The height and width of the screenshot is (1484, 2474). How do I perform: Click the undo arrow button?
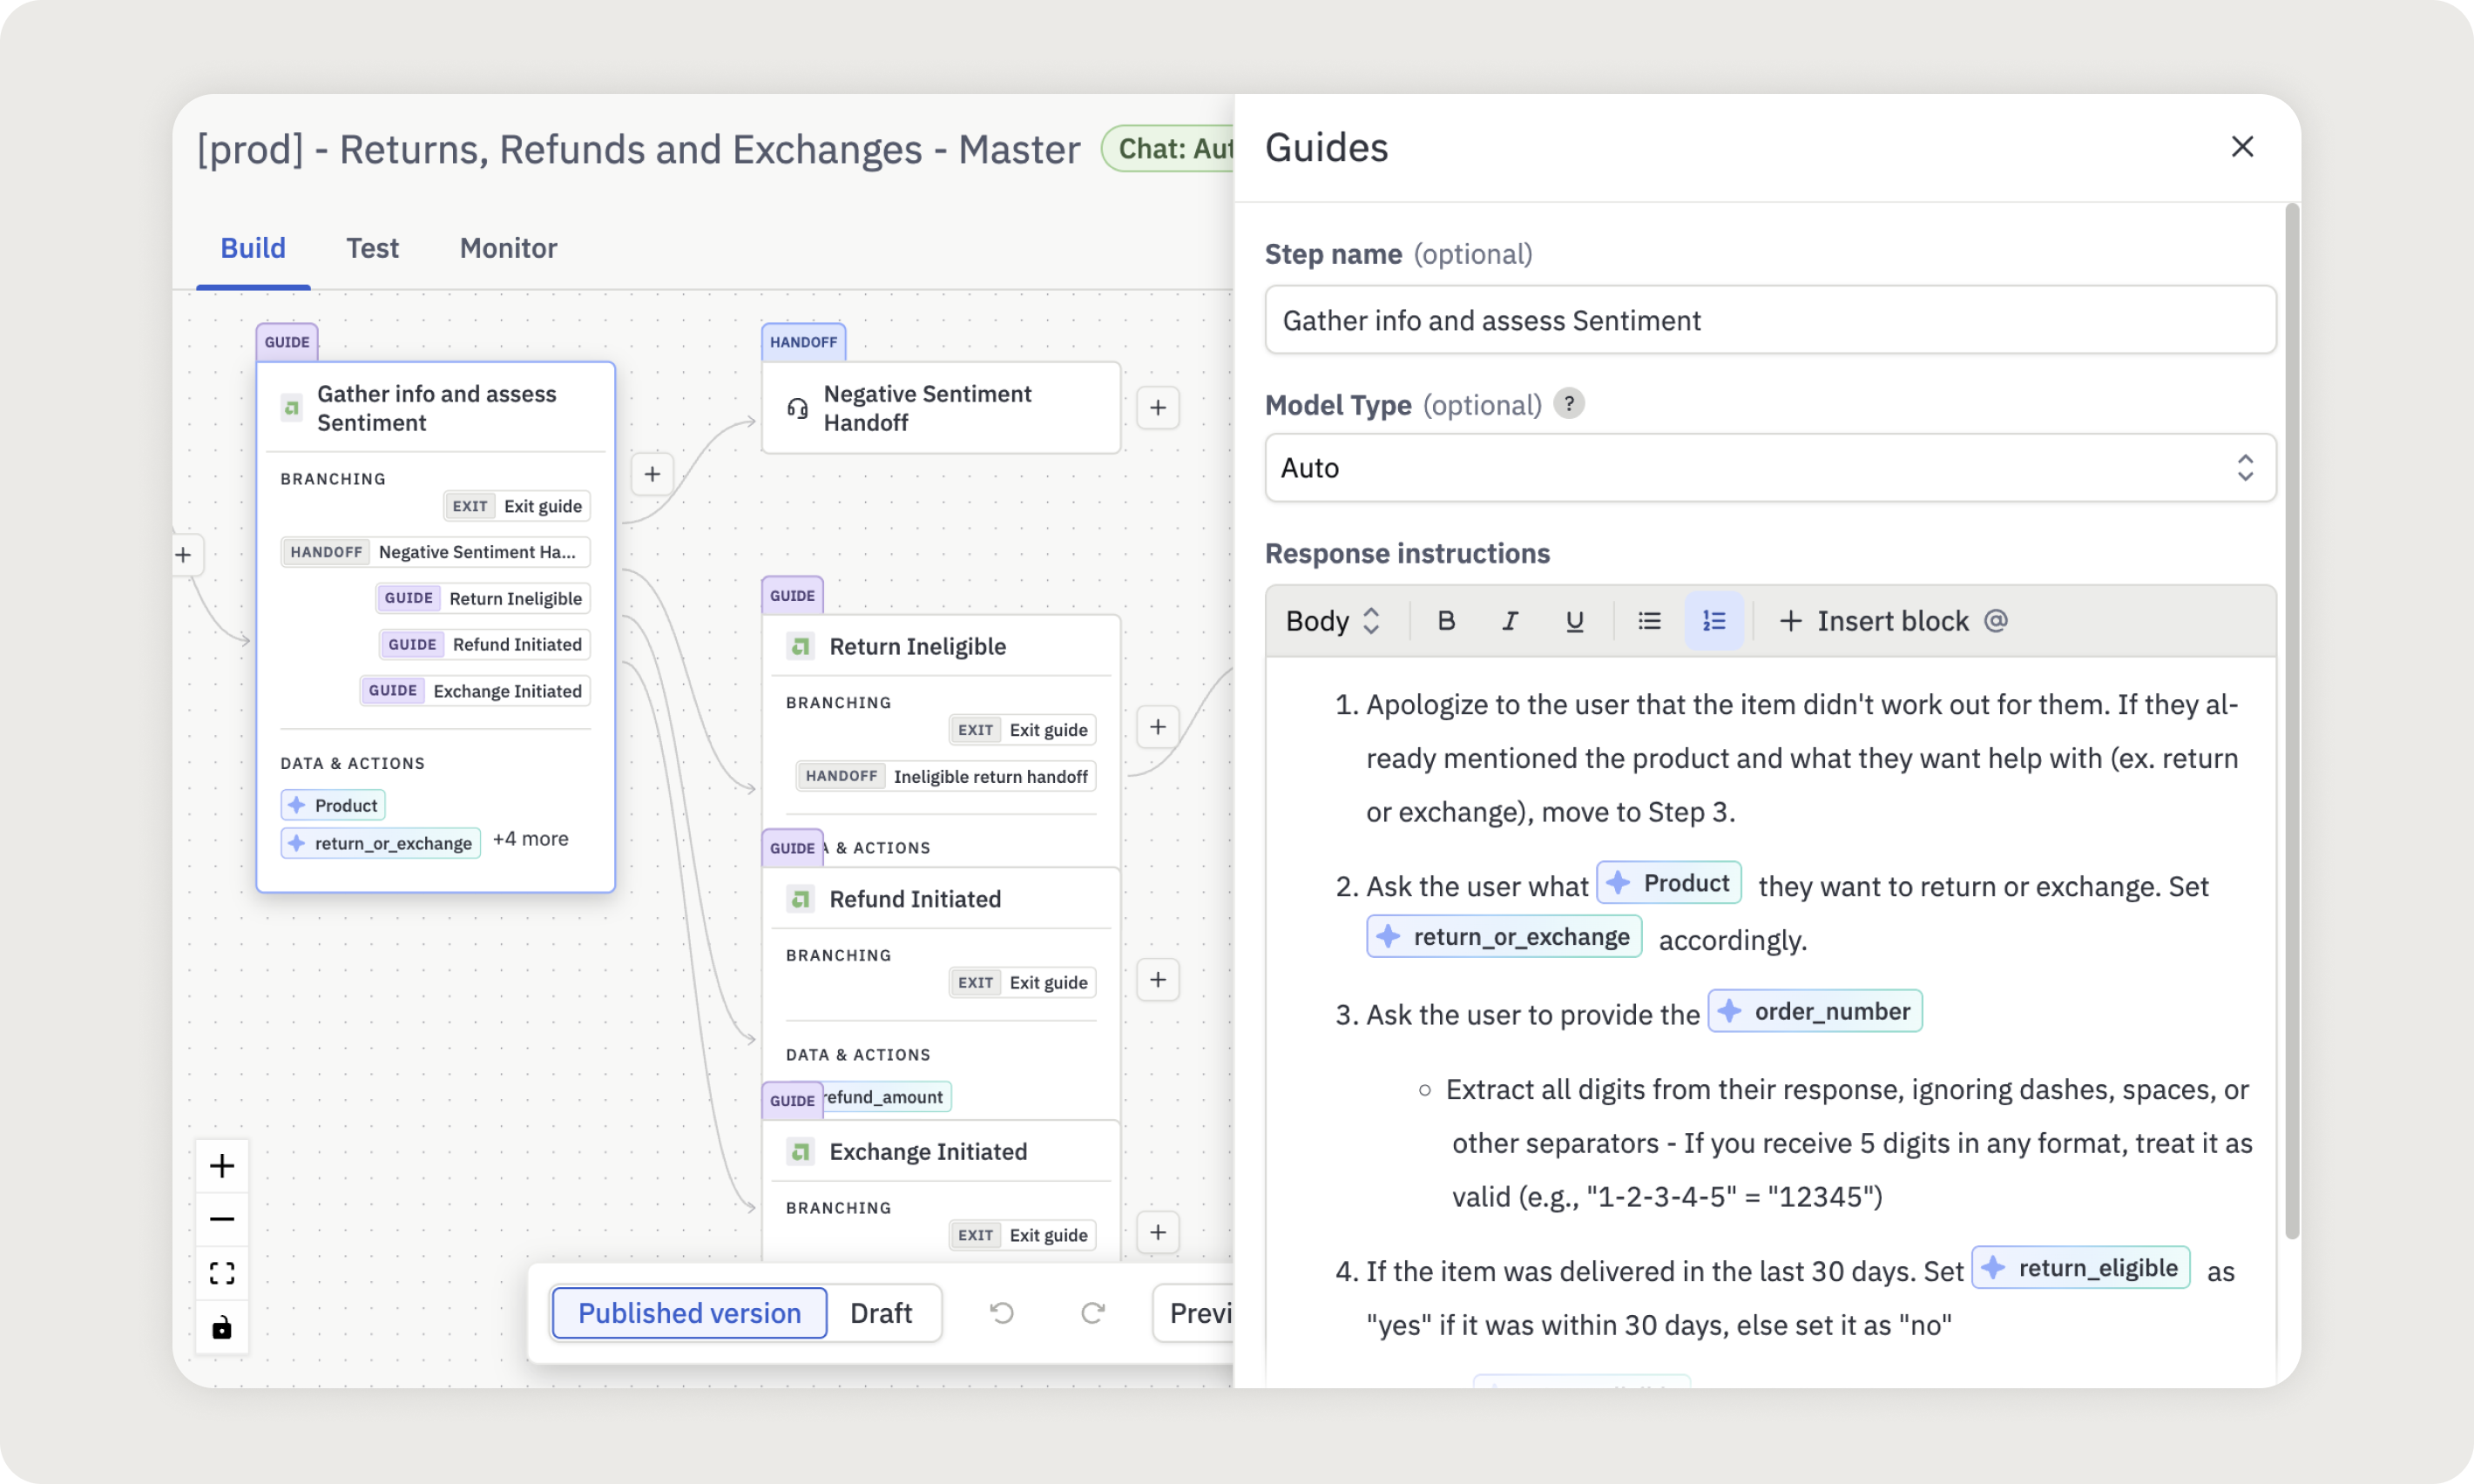coord(1001,1312)
